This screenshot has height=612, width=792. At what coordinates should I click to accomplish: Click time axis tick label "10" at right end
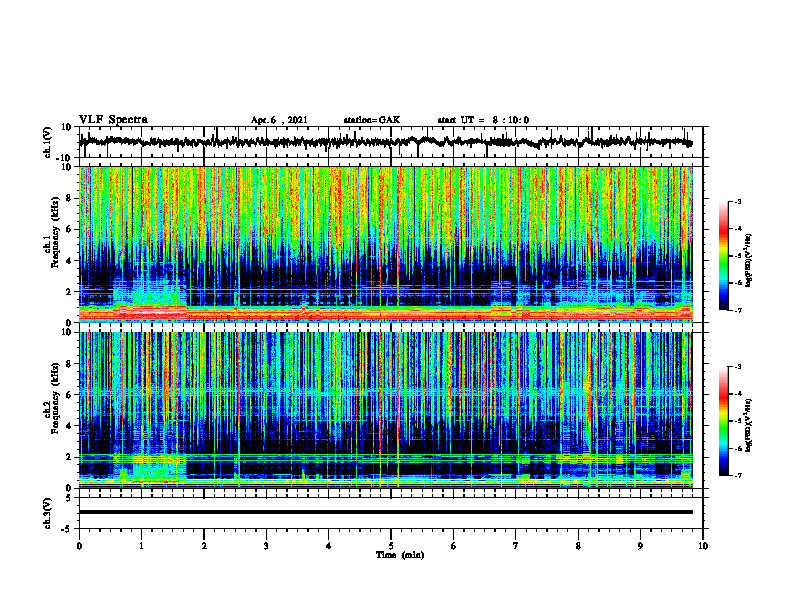703,546
